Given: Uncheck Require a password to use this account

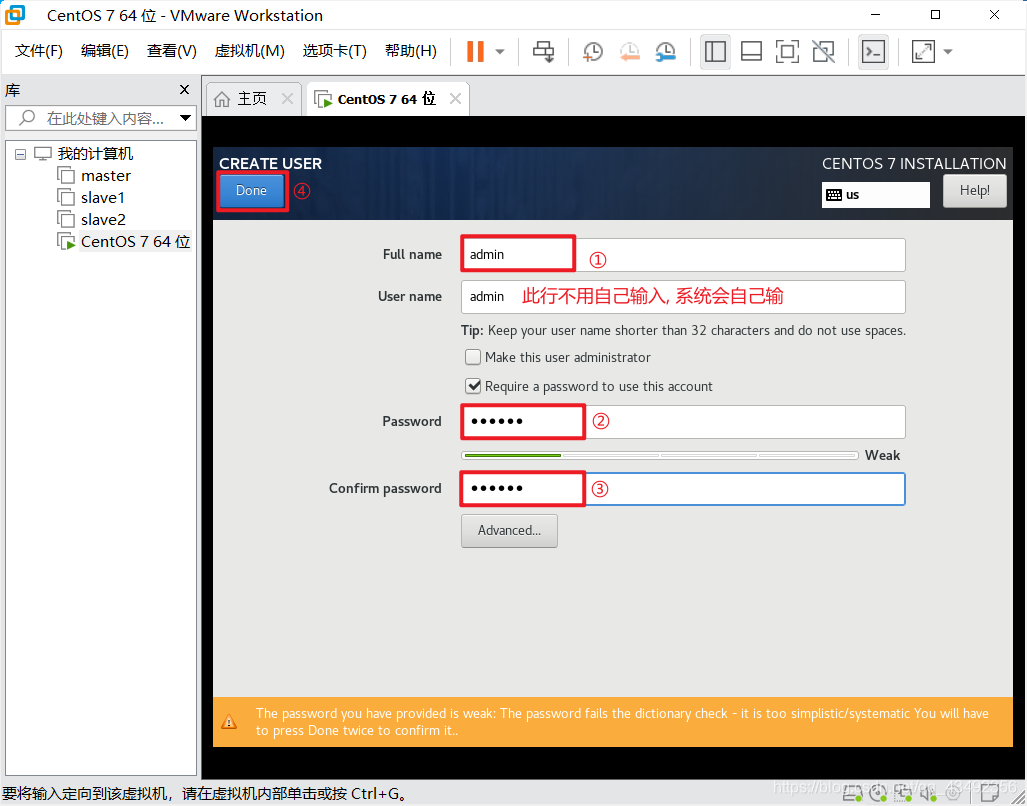Looking at the screenshot, I should click(x=473, y=386).
